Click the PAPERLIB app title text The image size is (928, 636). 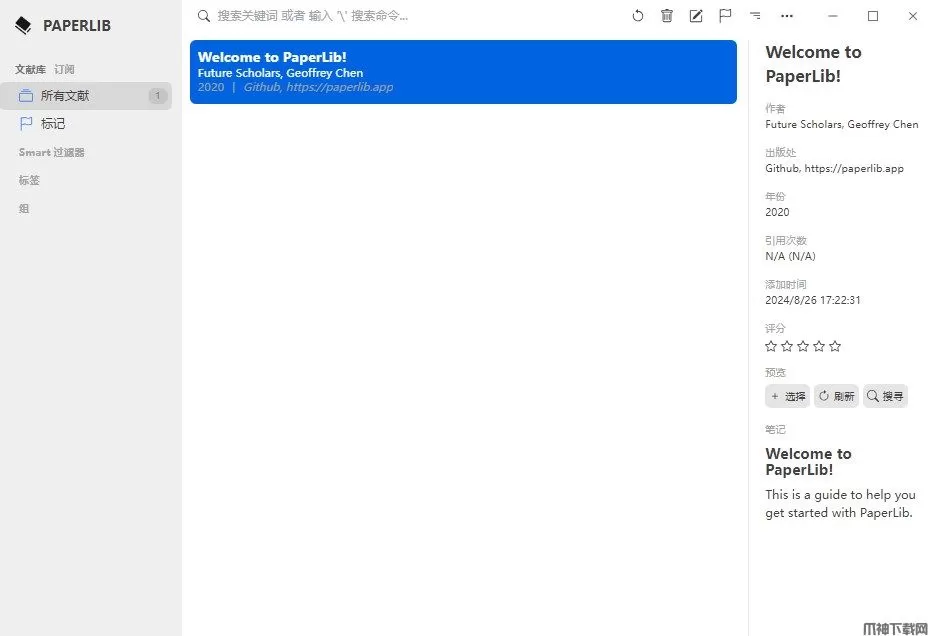[77, 25]
